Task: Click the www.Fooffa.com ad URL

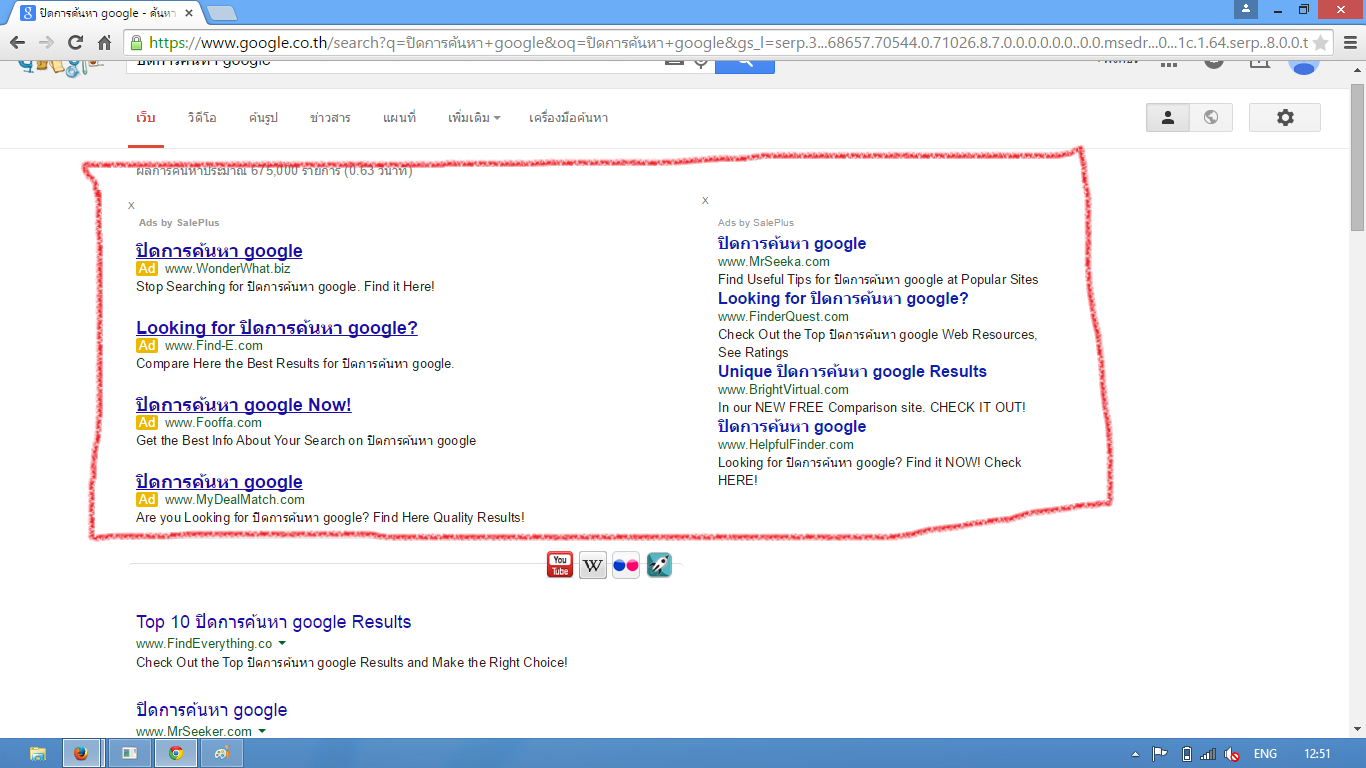Action: (x=213, y=423)
